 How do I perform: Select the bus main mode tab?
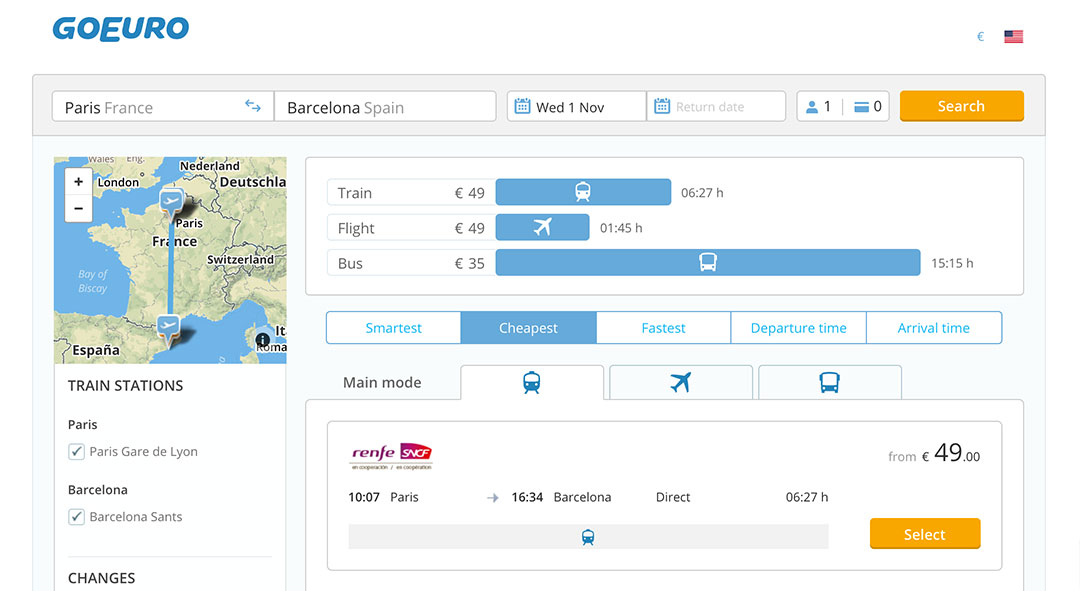pos(829,382)
